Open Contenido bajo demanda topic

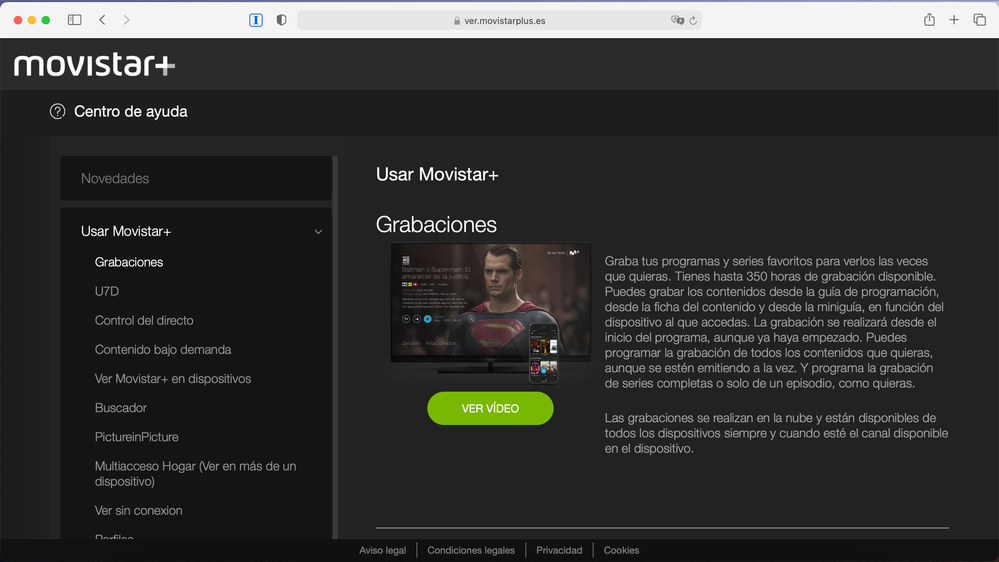coord(162,350)
